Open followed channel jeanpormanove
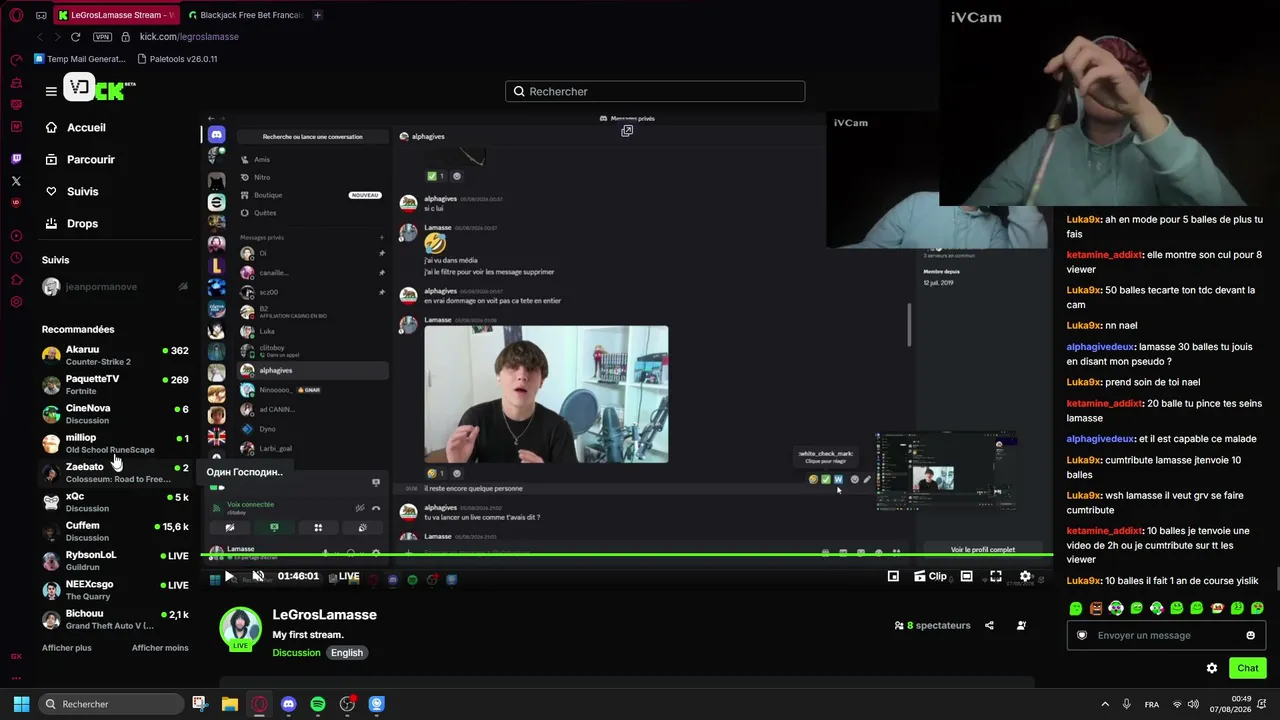The width and height of the screenshot is (1280, 720). pos(116,287)
